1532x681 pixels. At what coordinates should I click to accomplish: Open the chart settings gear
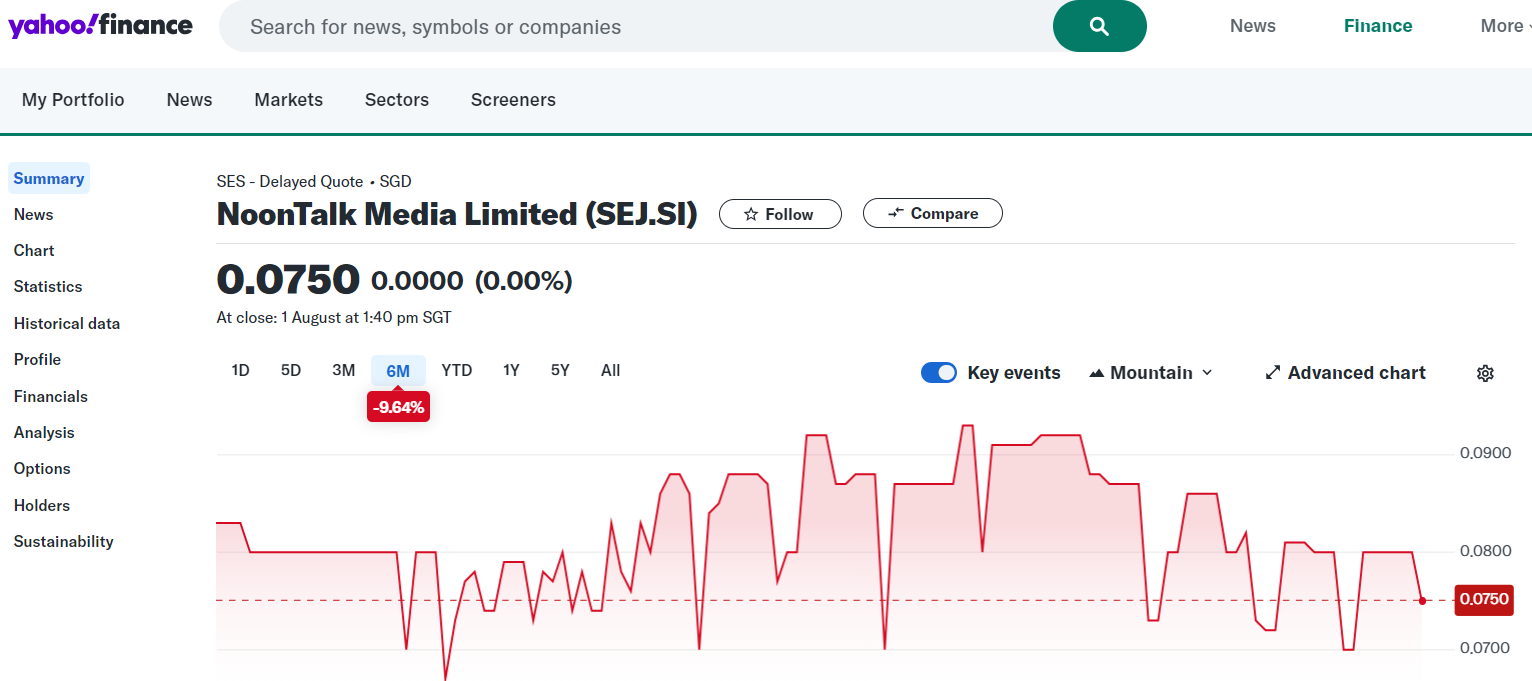point(1485,373)
